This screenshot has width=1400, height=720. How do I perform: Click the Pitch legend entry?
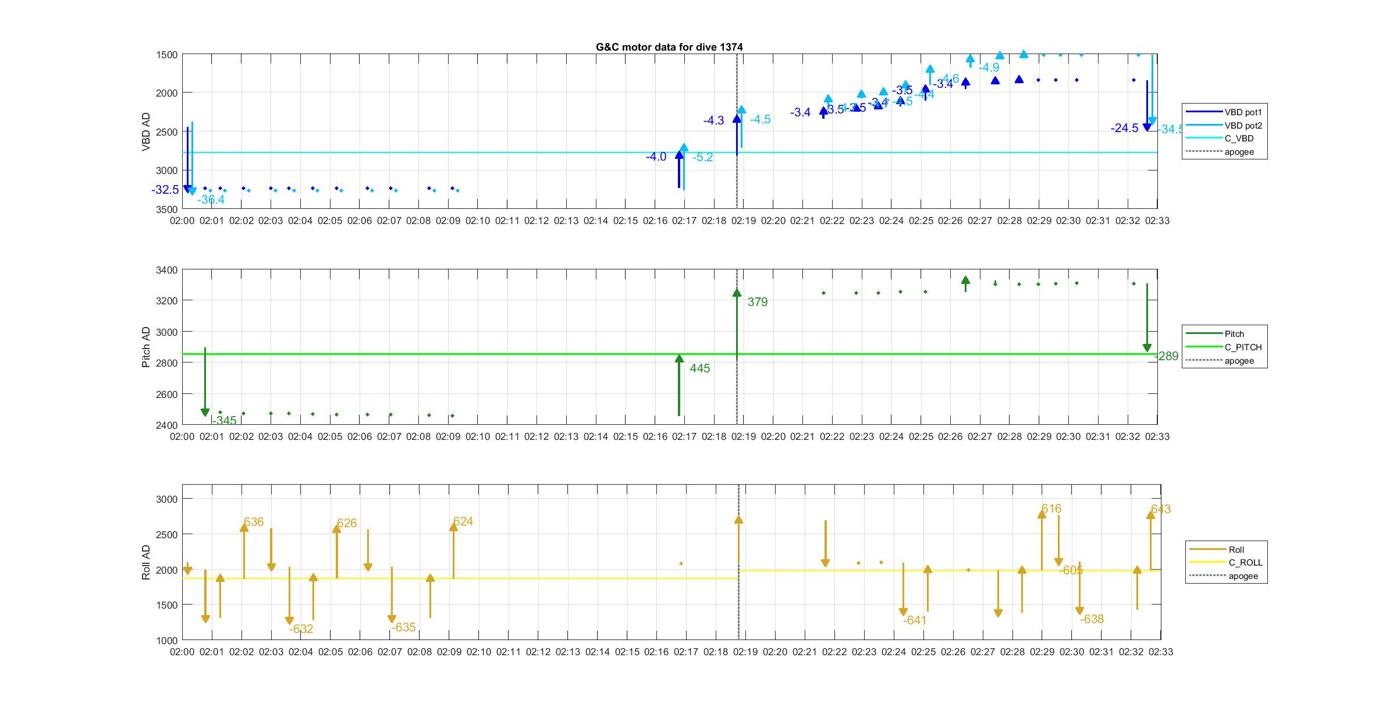pos(1234,334)
